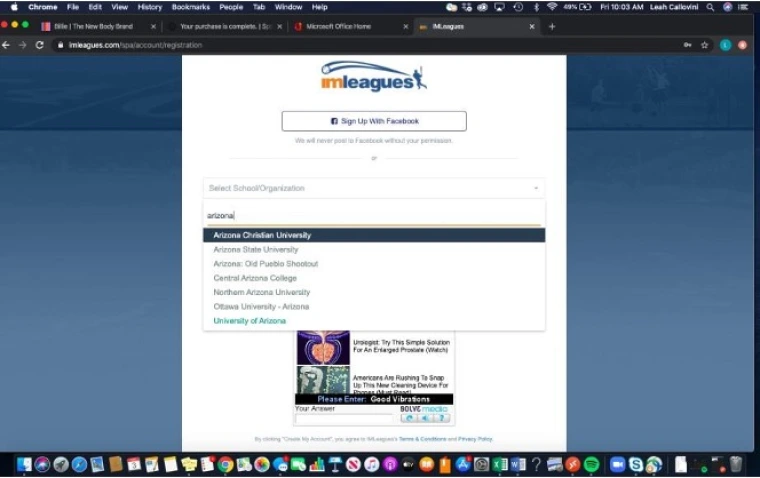Open the Apple menu
760x478 pixels.
(14, 7)
